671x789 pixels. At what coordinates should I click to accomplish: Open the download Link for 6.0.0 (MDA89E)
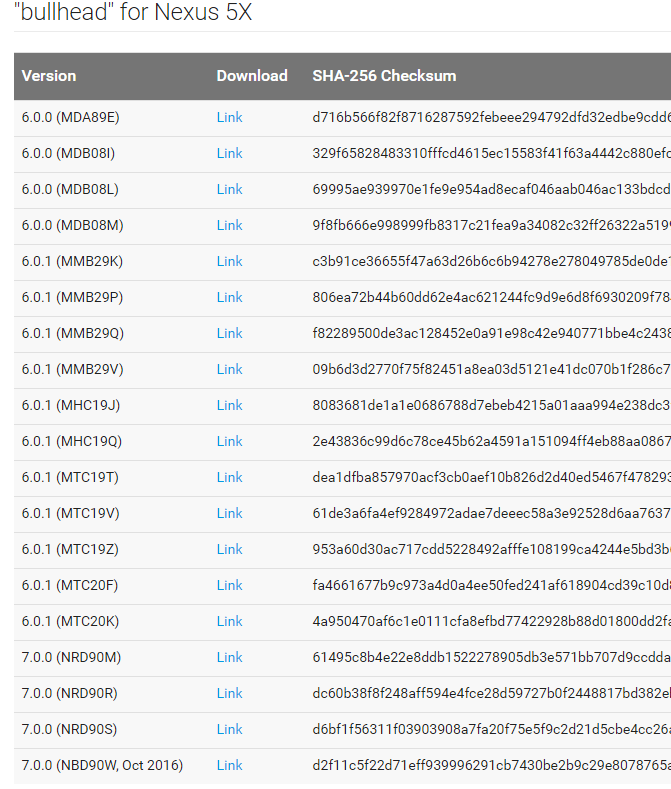tap(230, 117)
